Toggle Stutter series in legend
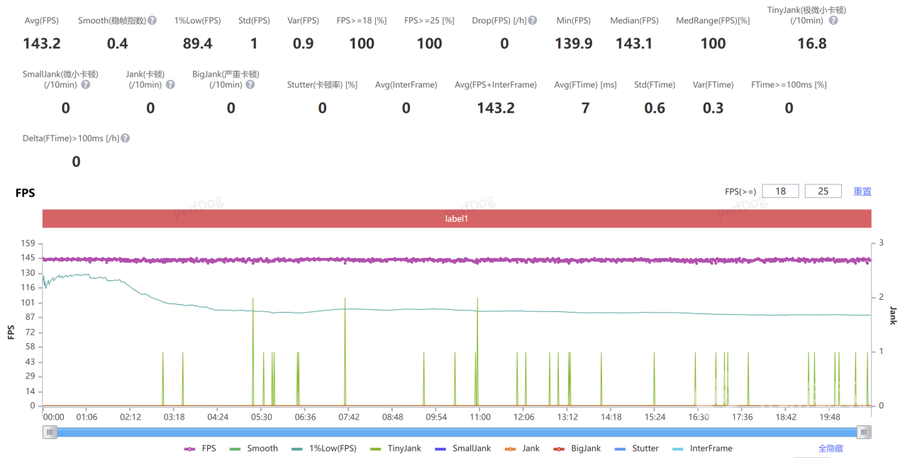900x458 pixels. coord(636,448)
